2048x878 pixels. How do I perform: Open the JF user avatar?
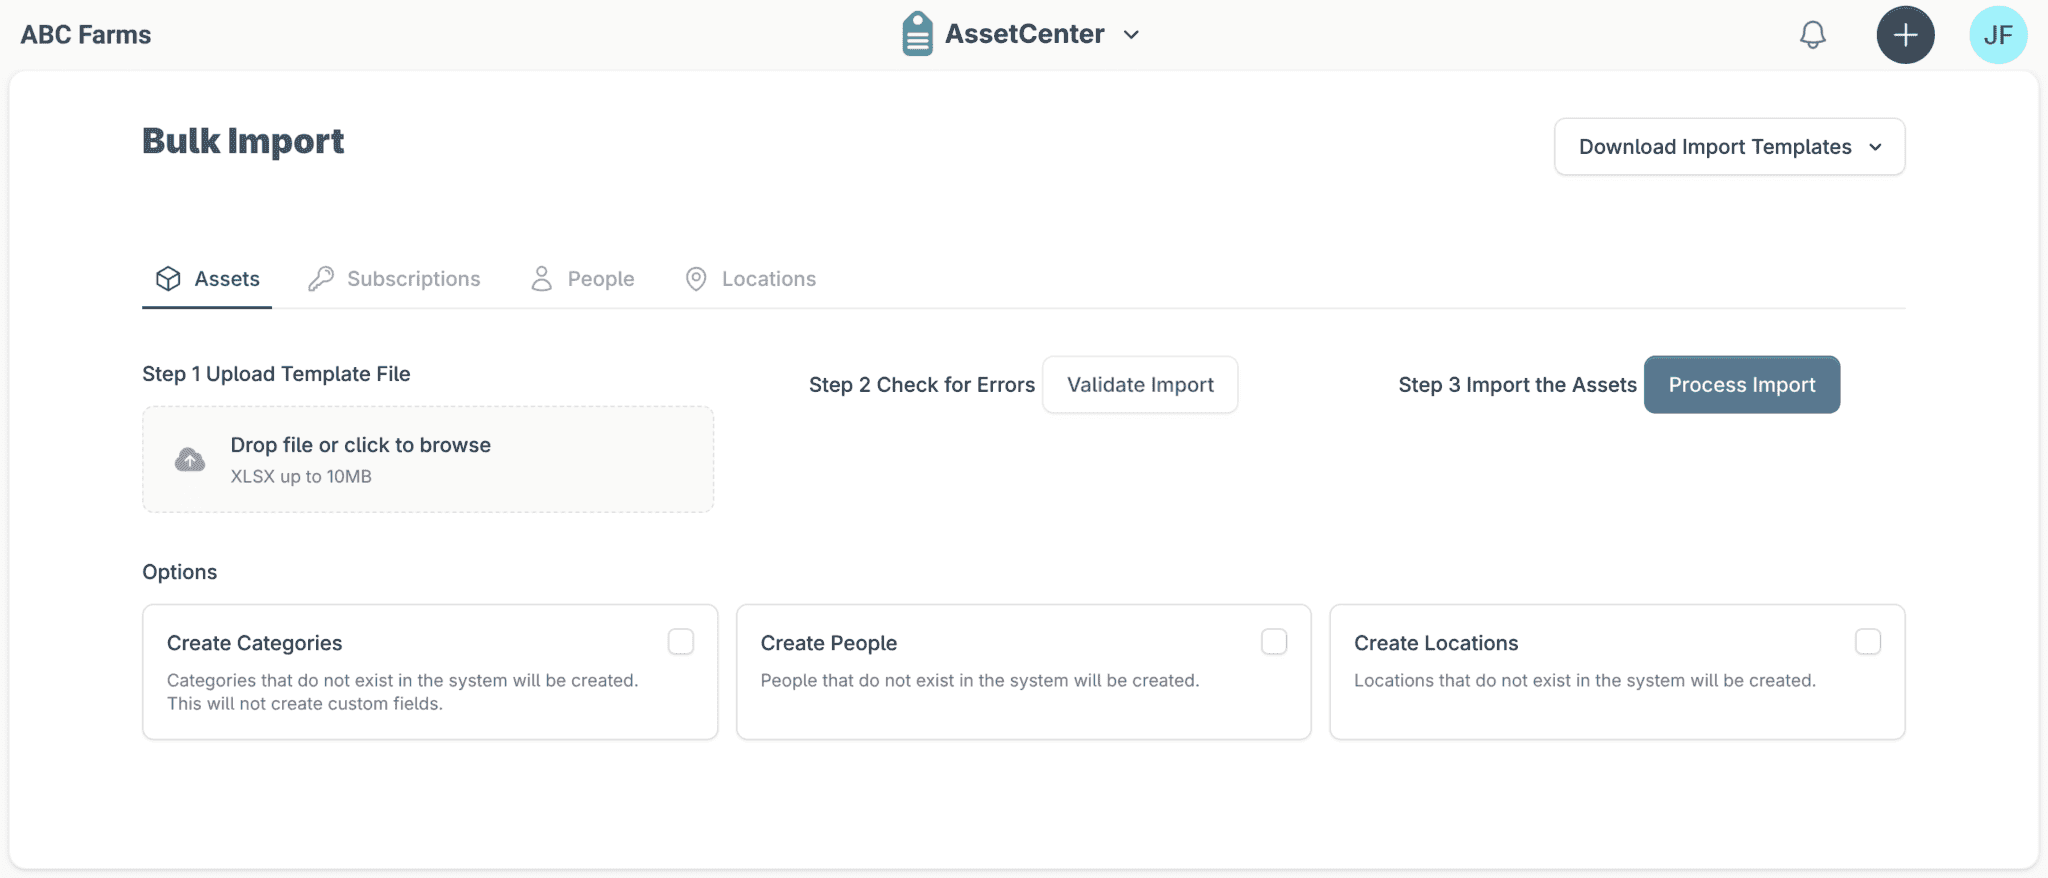1997,35
